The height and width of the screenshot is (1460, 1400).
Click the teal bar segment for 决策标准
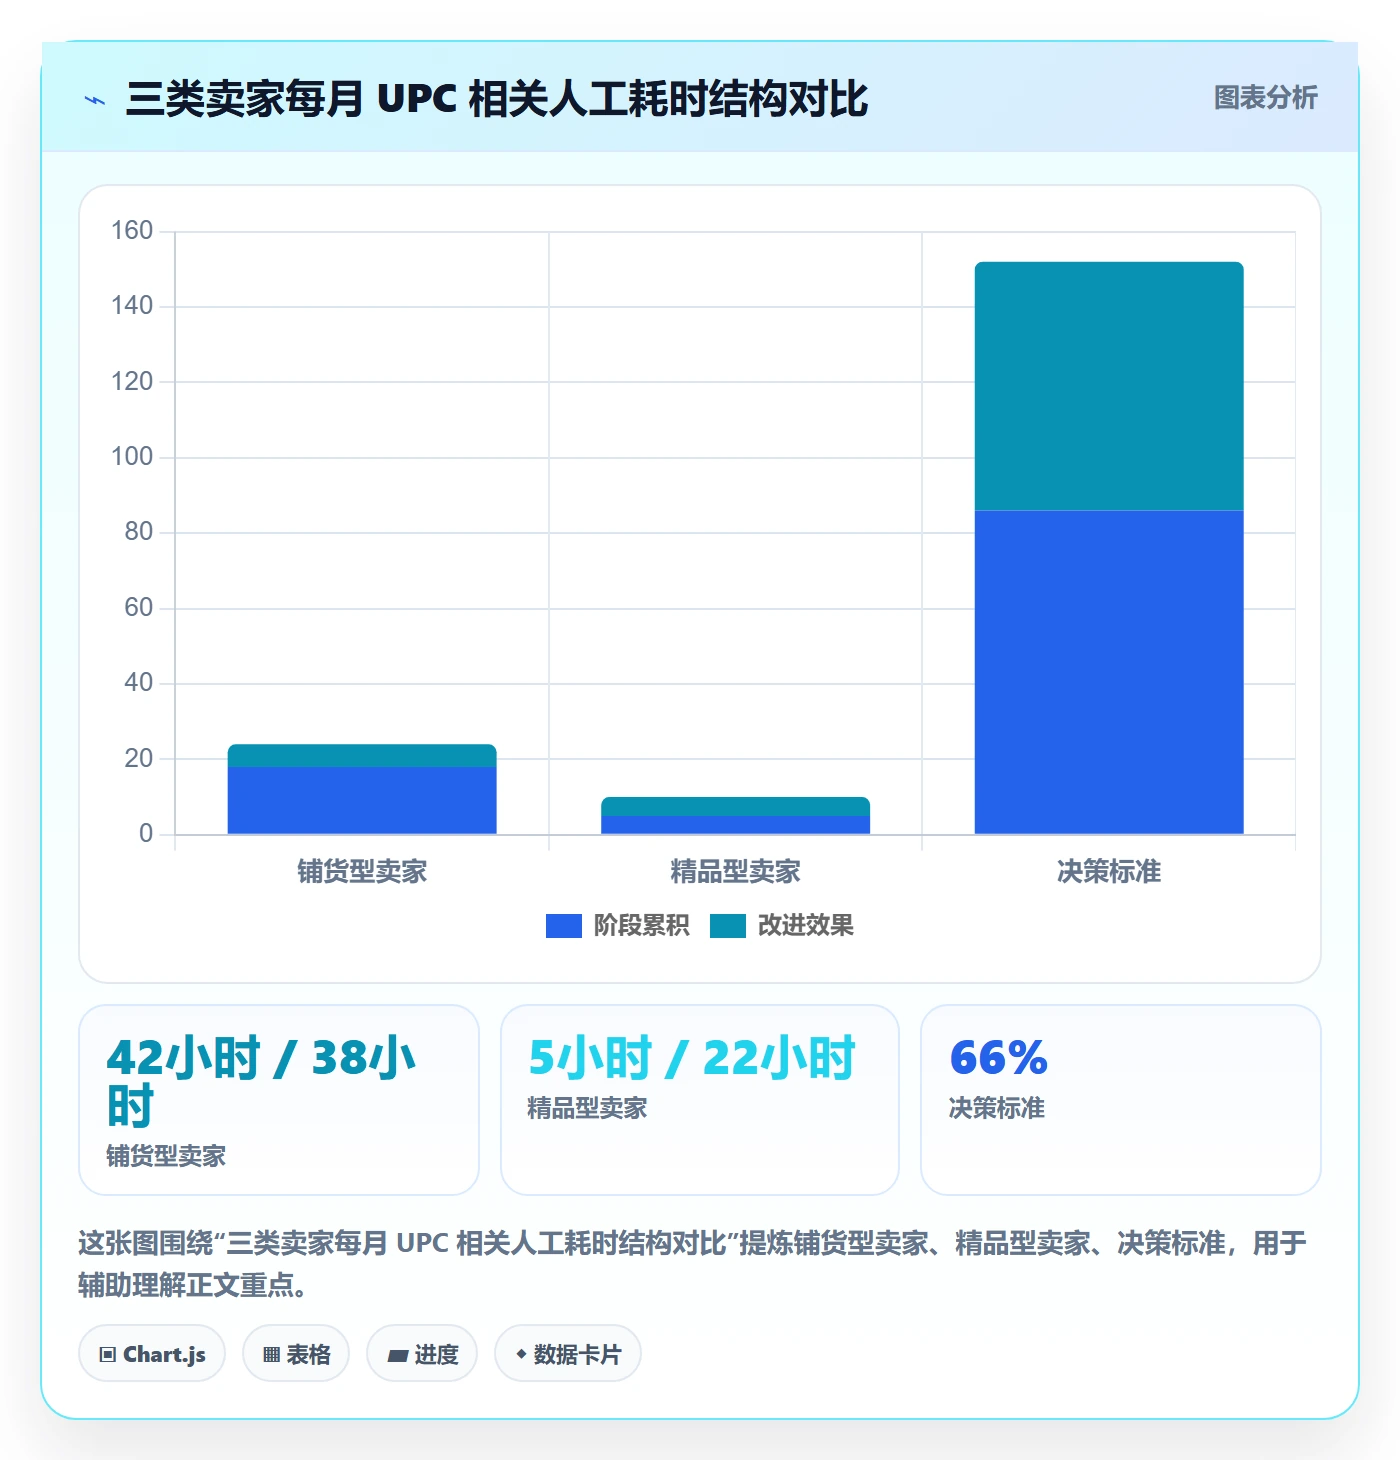pos(1109,387)
